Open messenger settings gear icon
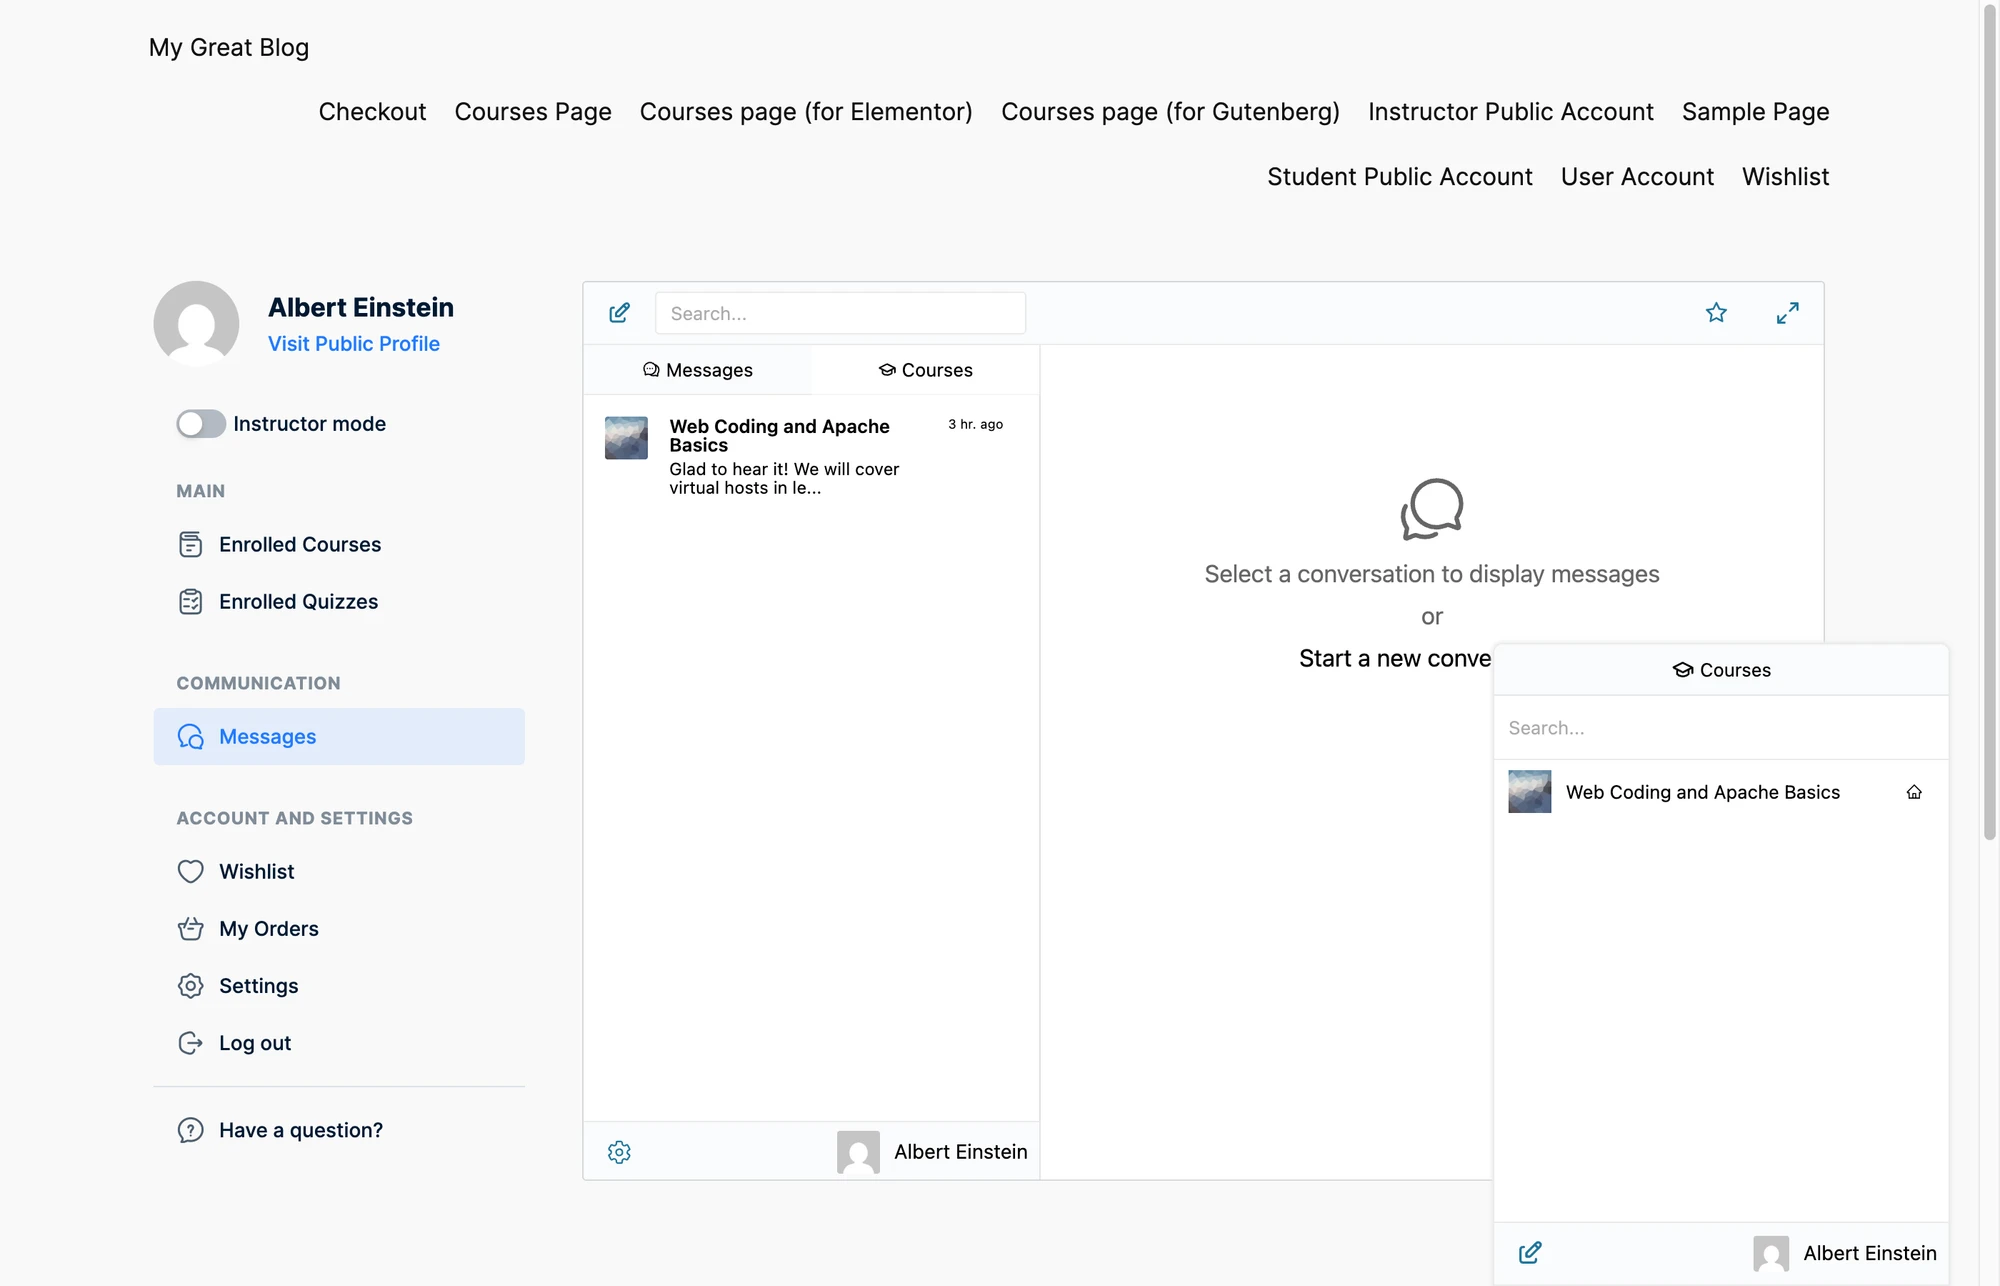The image size is (2000, 1286). [619, 1152]
